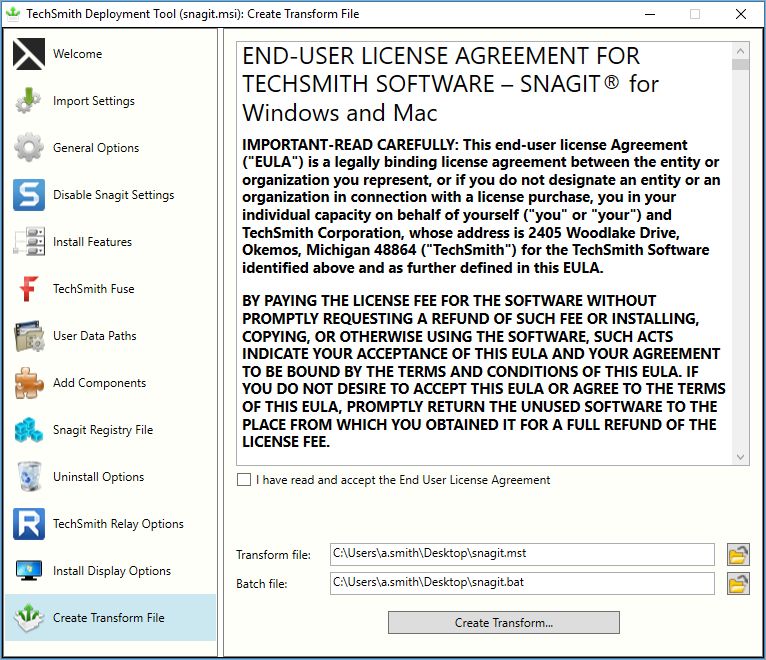The image size is (766, 660).
Task: Accept the End User License Agreement checkbox
Action: [x=244, y=480]
